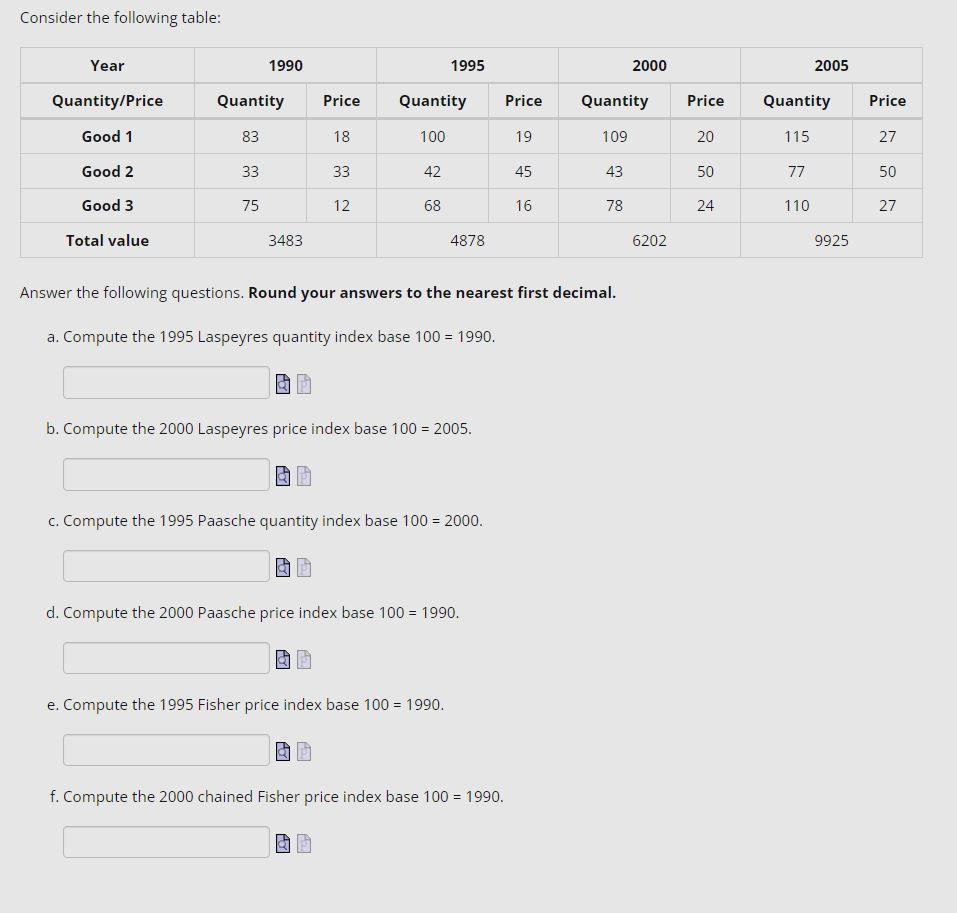Click the page icon next to question f's input
957x913 pixels.
(x=303, y=842)
